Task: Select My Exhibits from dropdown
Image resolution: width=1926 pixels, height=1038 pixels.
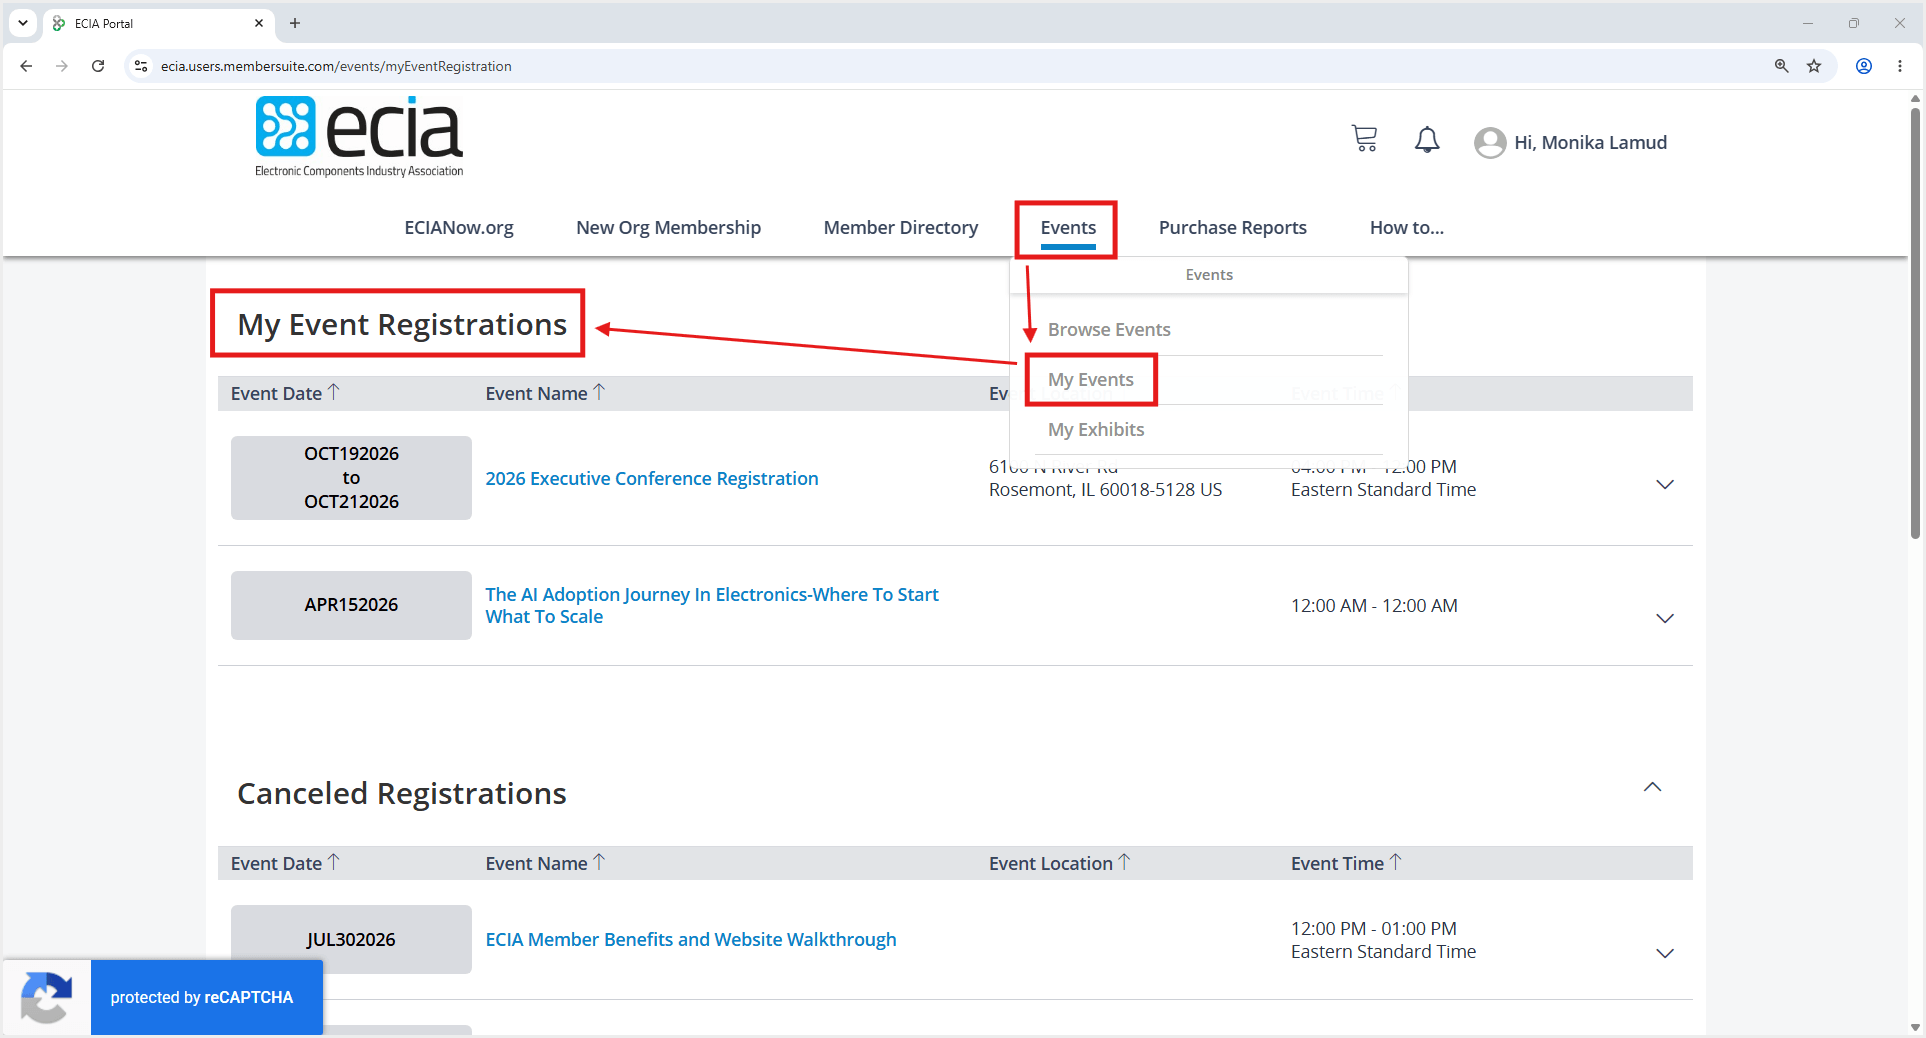Action: [1096, 430]
